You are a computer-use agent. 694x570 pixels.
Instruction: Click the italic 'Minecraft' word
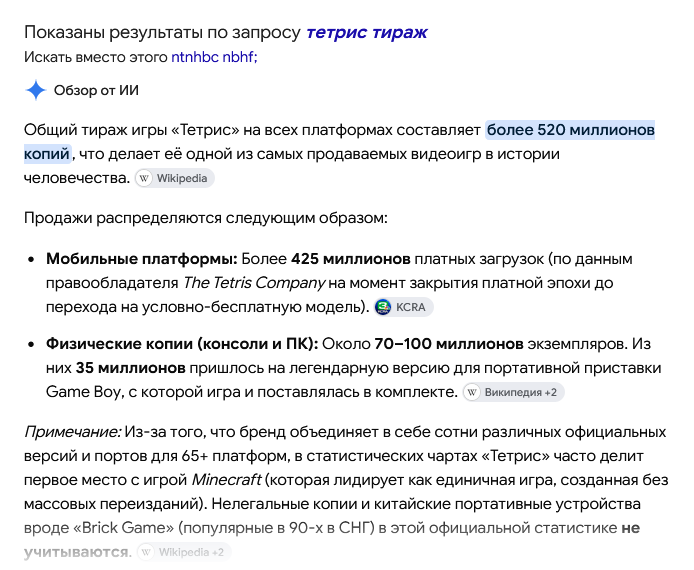point(226,480)
